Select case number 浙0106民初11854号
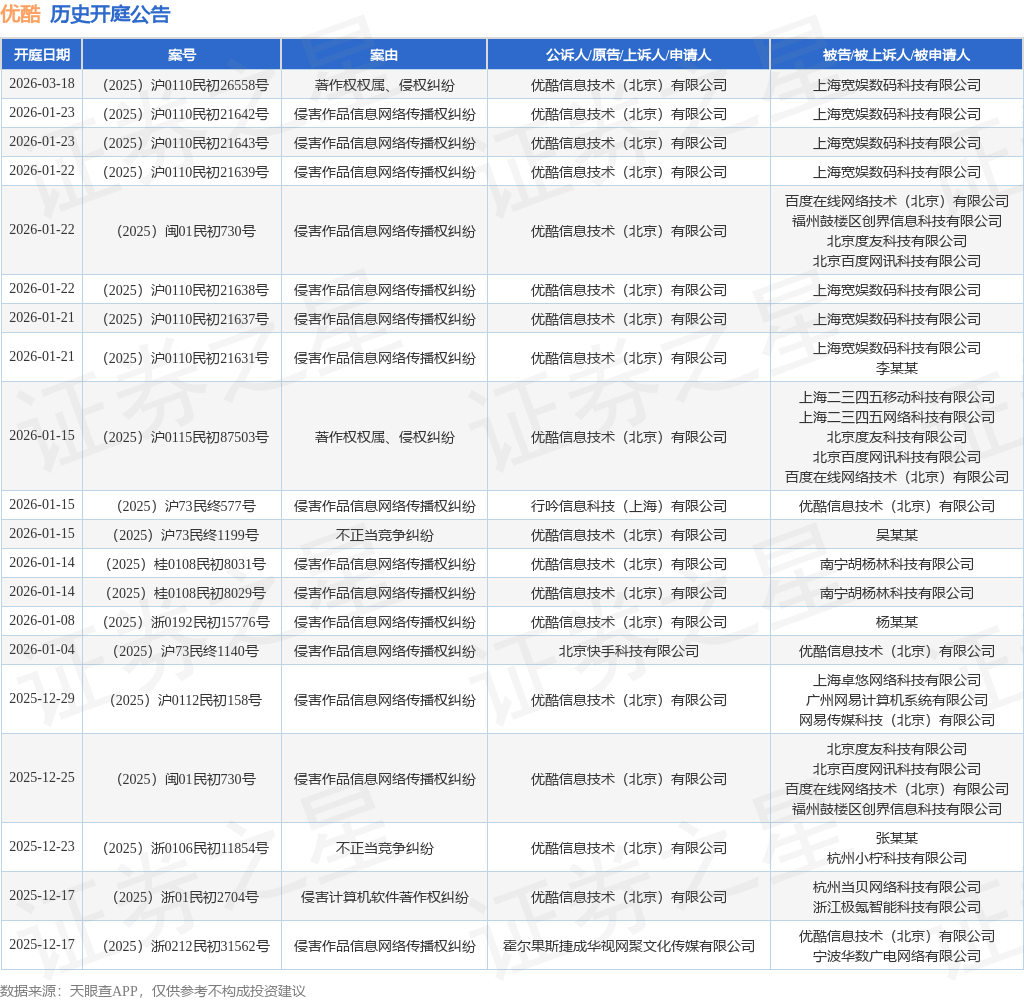This screenshot has width=1024, height=1000. click(x=185, y=848)
